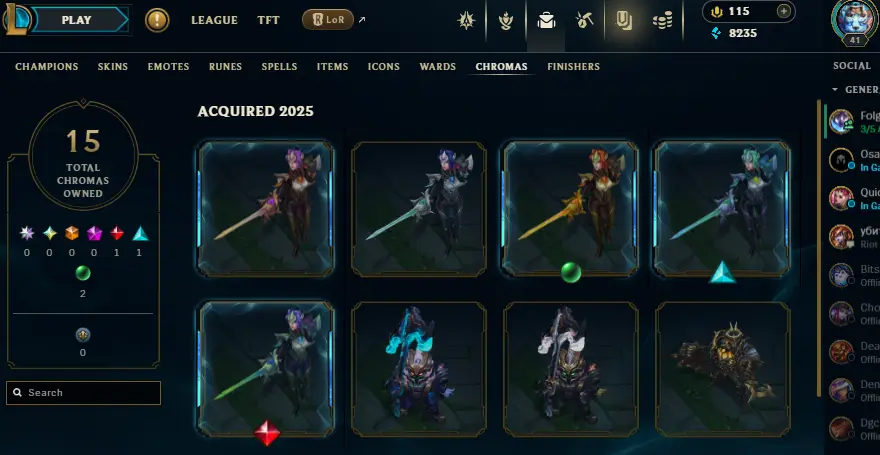880x455 pixels.
Task: Open the Loot hammer icon
Action: click(584, 21)
